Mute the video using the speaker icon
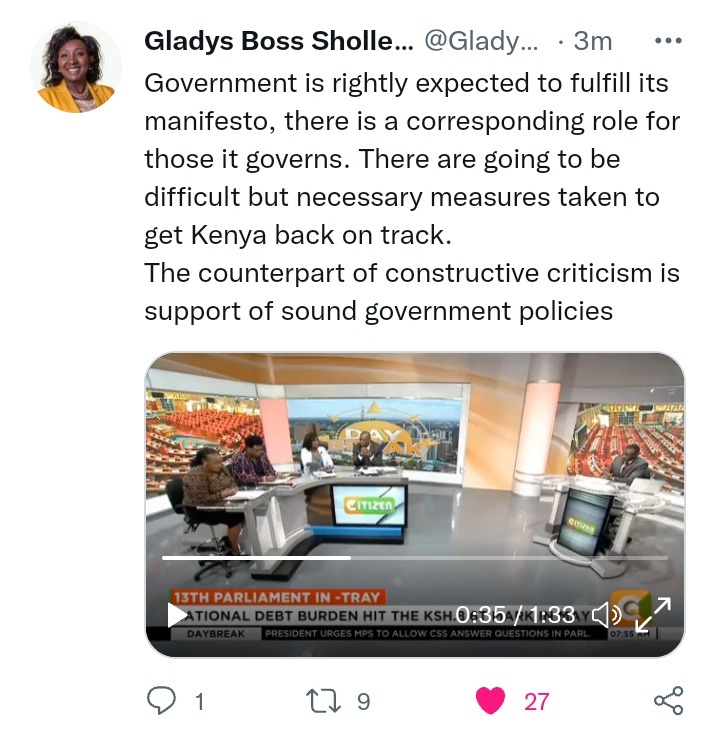716x732 pixels. click(x=606, y=614)
